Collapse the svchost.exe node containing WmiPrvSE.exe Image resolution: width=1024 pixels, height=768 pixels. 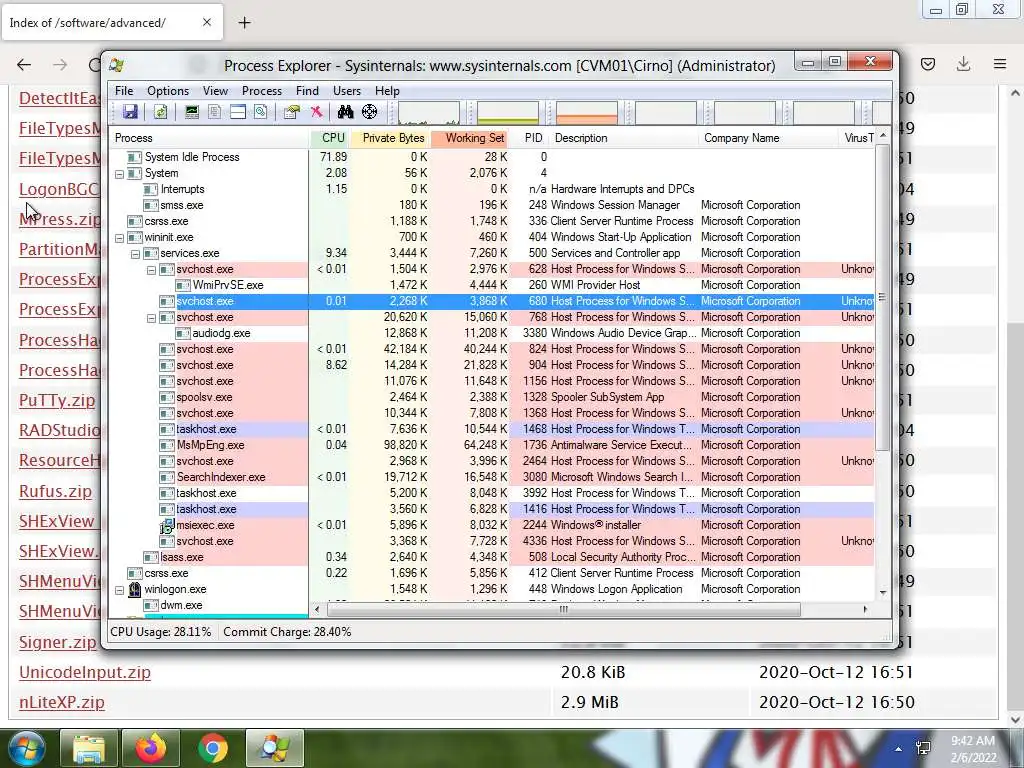click(x=152, y=270)
